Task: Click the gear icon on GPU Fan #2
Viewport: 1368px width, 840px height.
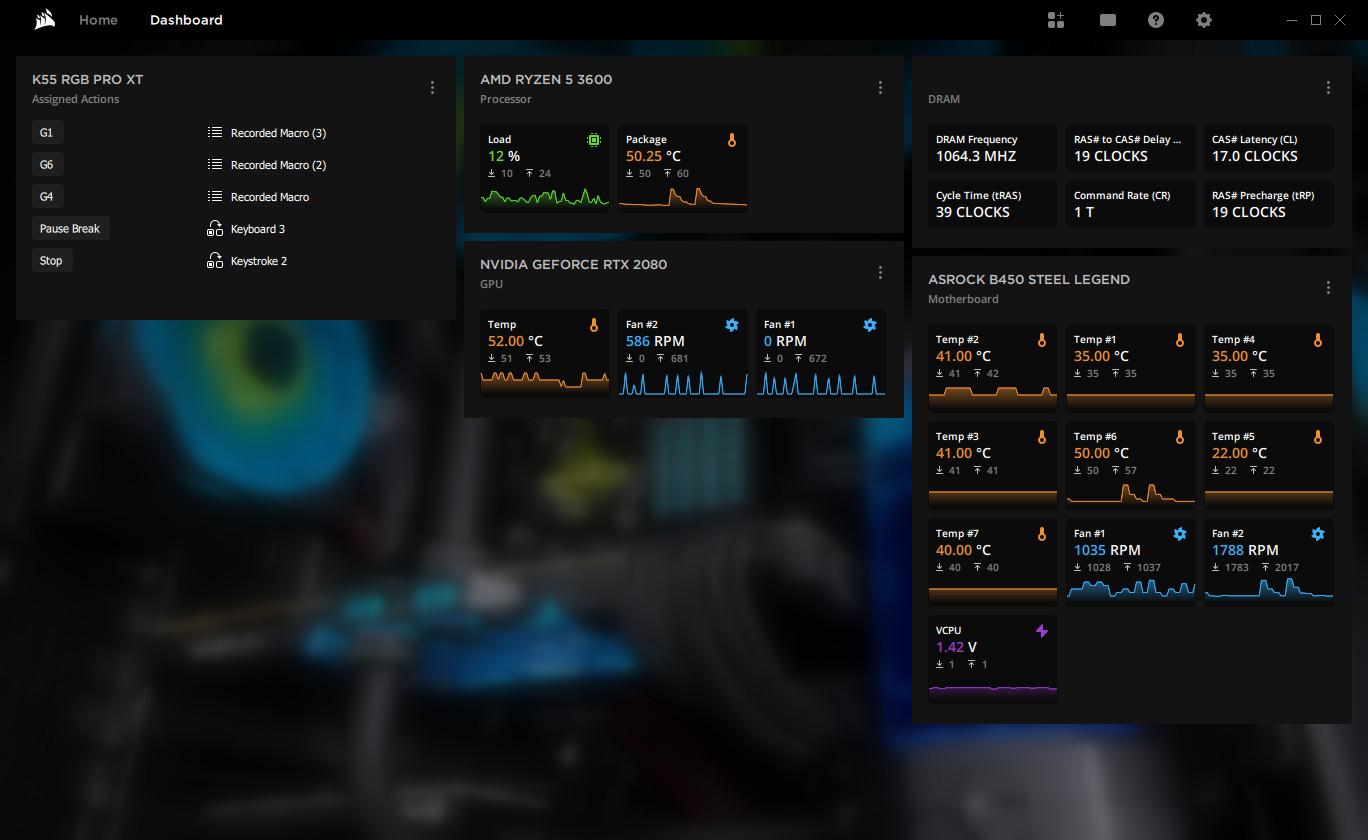Action: point(732,325)
